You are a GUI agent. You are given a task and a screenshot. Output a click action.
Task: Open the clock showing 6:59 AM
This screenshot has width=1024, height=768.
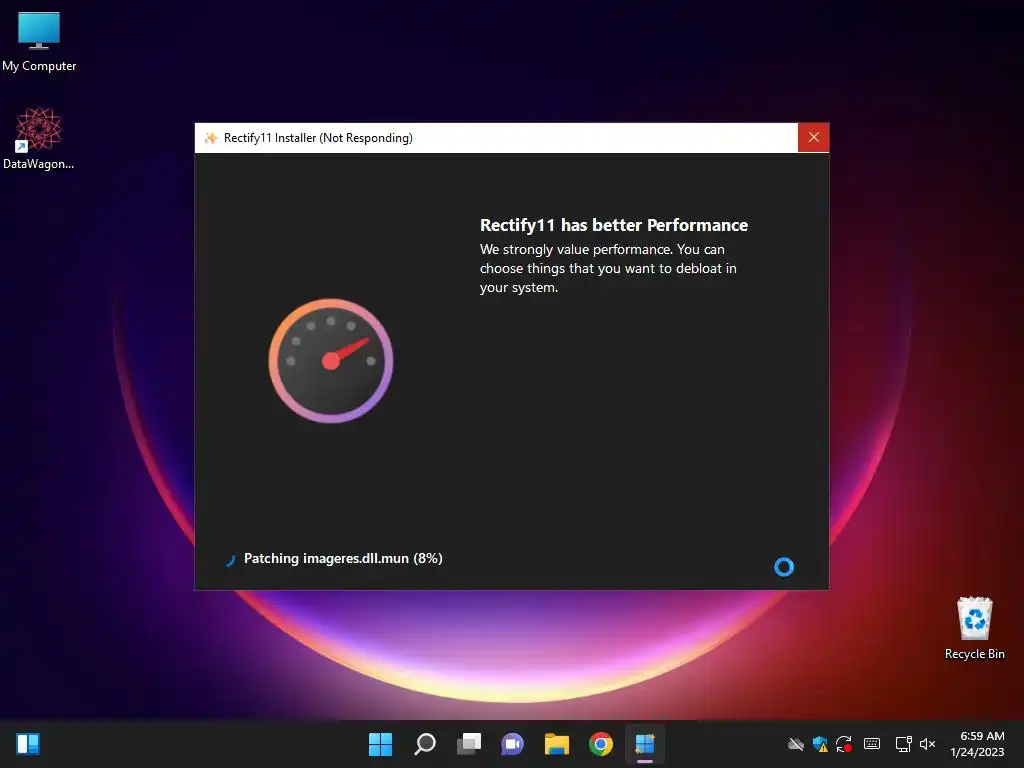977,744
